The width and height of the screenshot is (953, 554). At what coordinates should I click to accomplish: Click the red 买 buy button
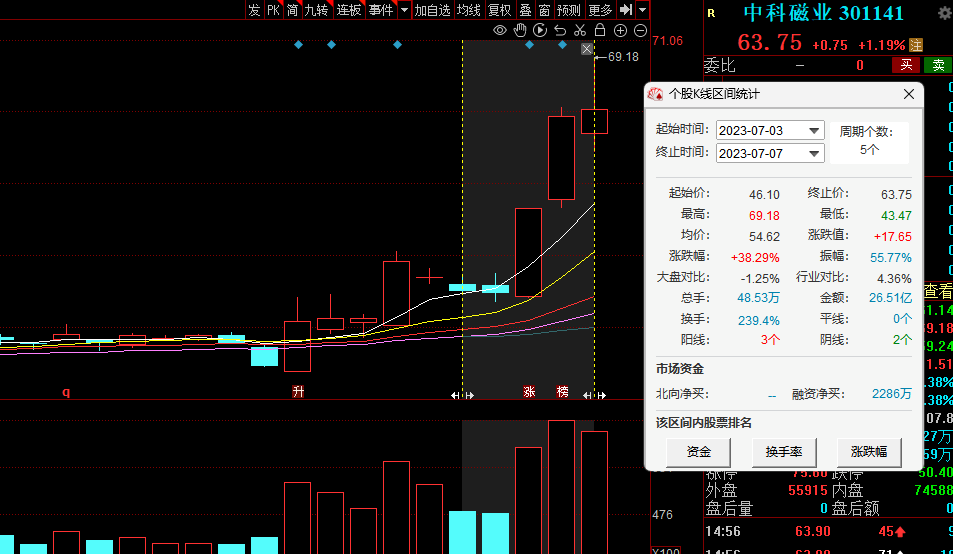click(906, 65)
